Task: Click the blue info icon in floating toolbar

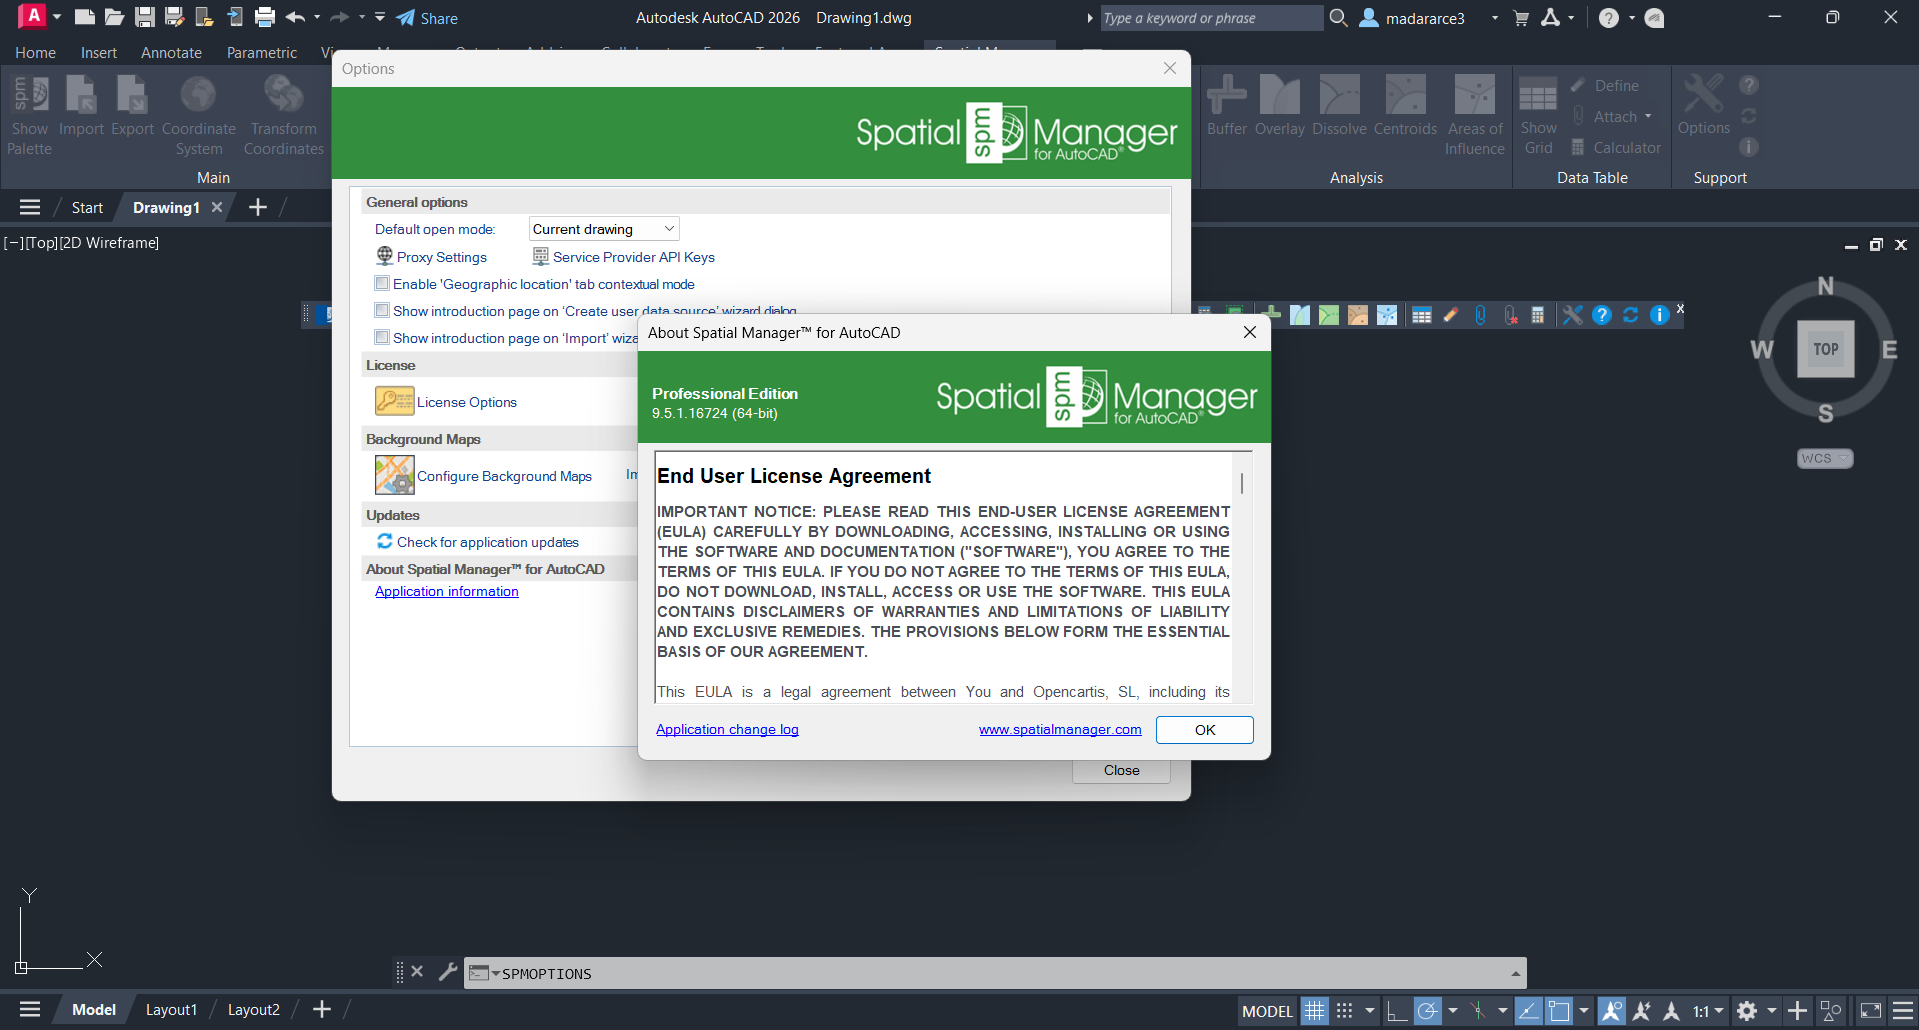Action: tap(1659, 315)
